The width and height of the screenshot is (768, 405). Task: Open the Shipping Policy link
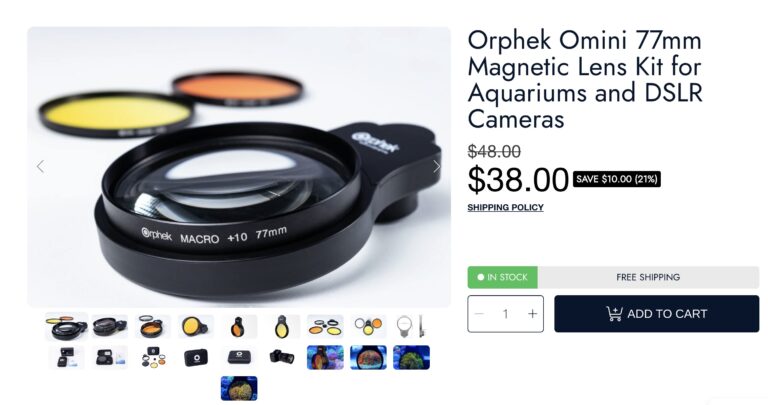tap(505, 208)
